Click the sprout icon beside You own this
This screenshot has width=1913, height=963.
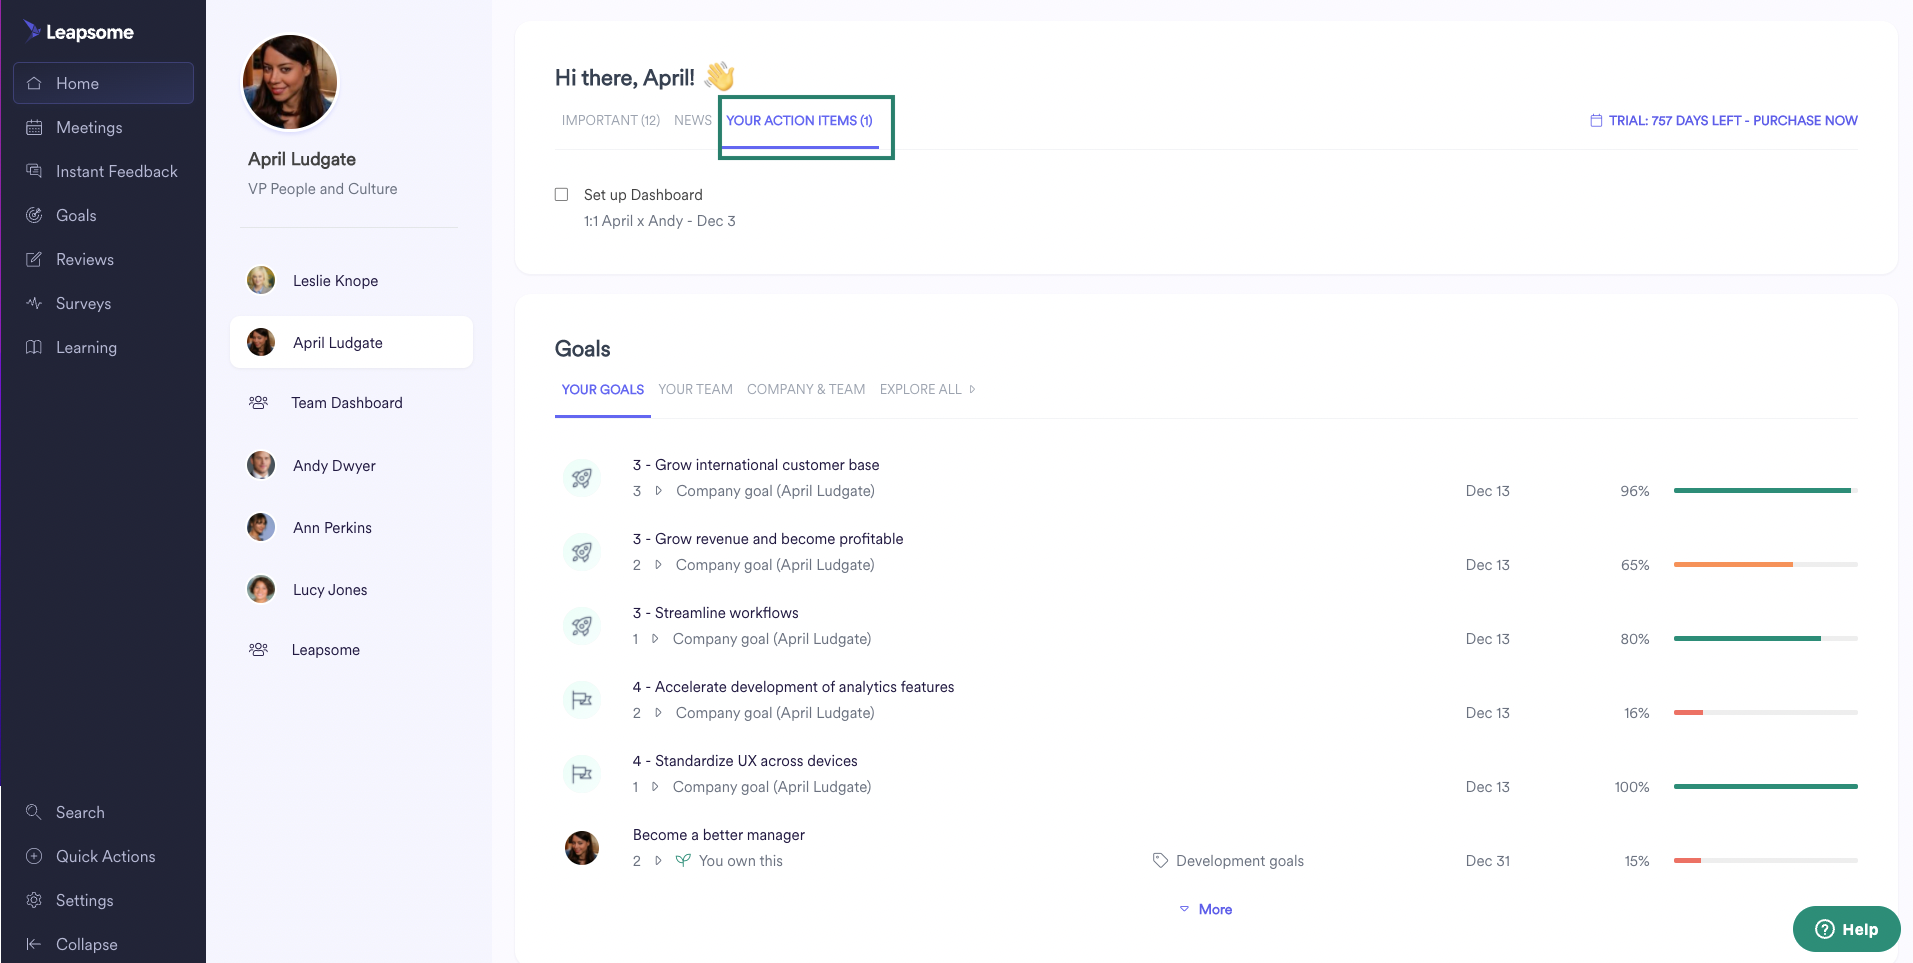(x=683, y=860)
